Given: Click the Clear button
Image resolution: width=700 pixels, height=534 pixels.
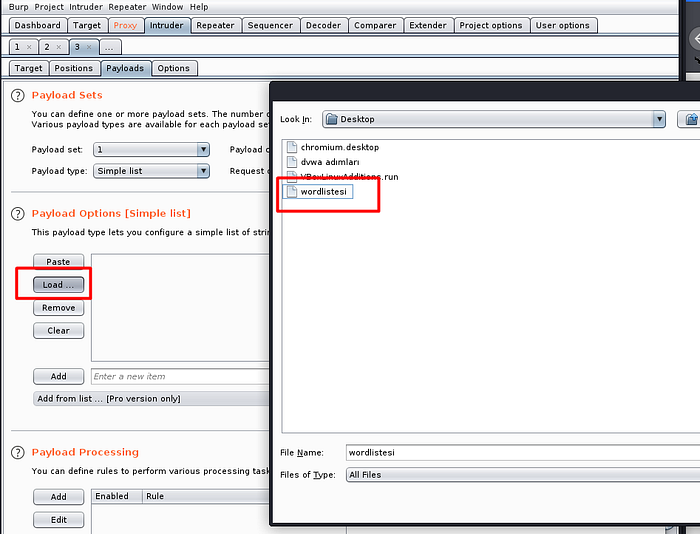Looking at the screenshot, I should [58, 331].
